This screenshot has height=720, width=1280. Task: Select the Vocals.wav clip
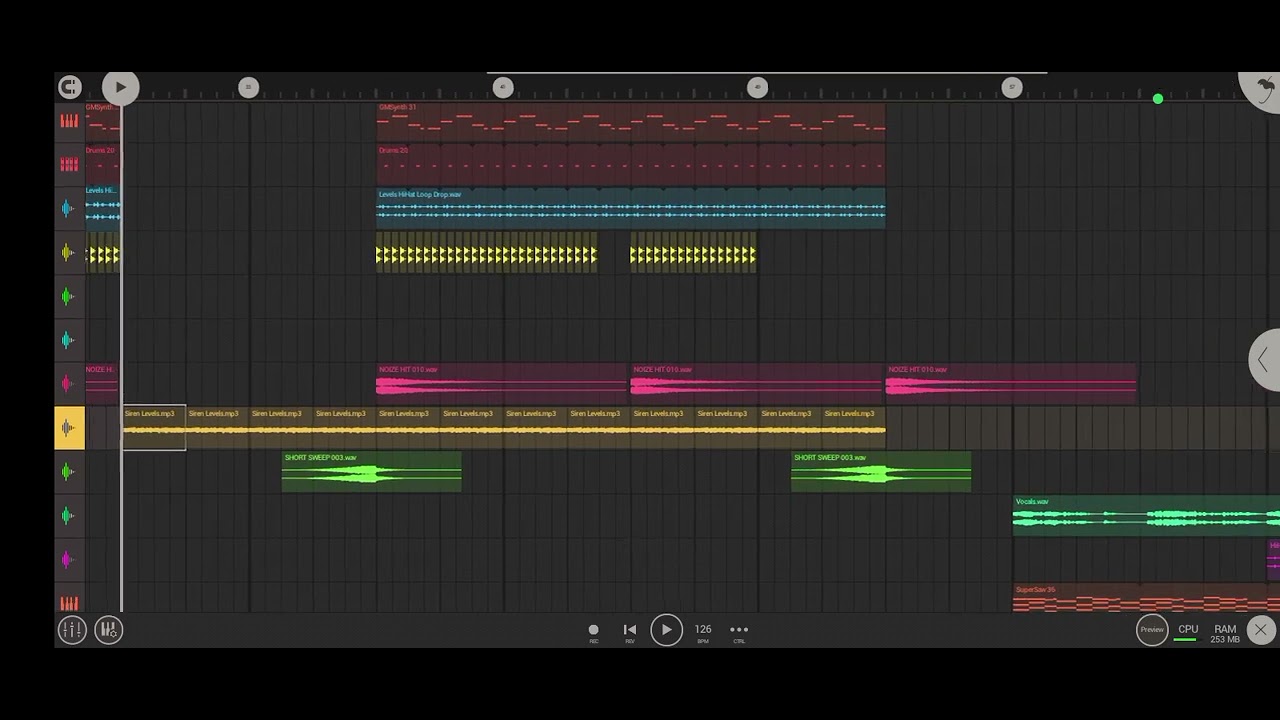(x=1146, y=516)
